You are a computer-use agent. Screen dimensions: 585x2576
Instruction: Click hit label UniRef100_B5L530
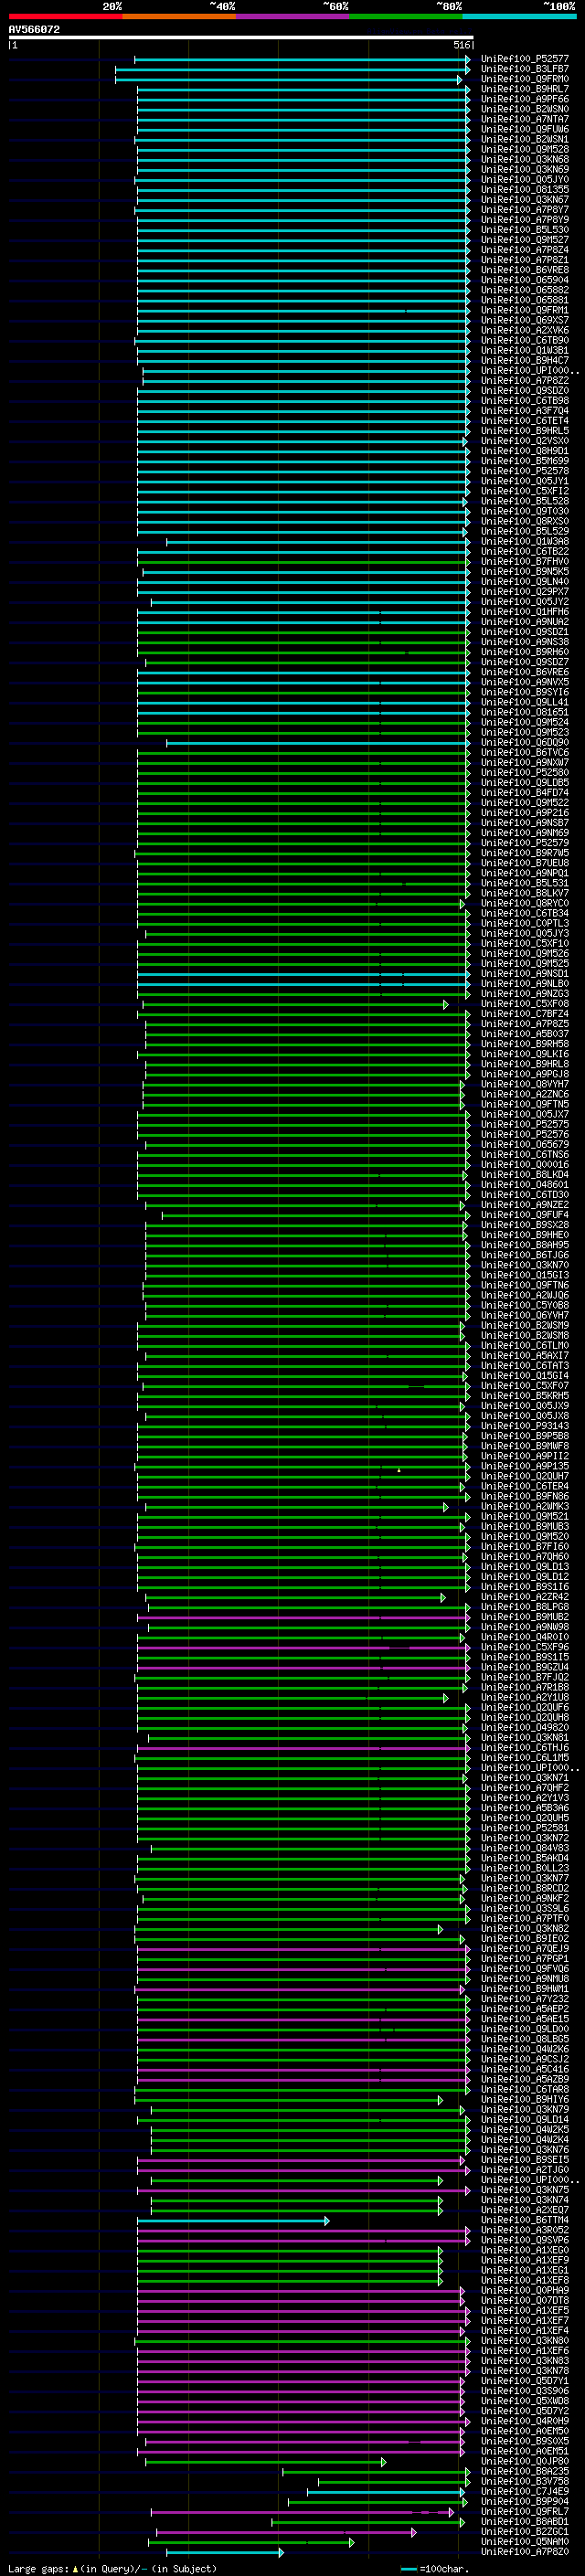coord(524,230)
